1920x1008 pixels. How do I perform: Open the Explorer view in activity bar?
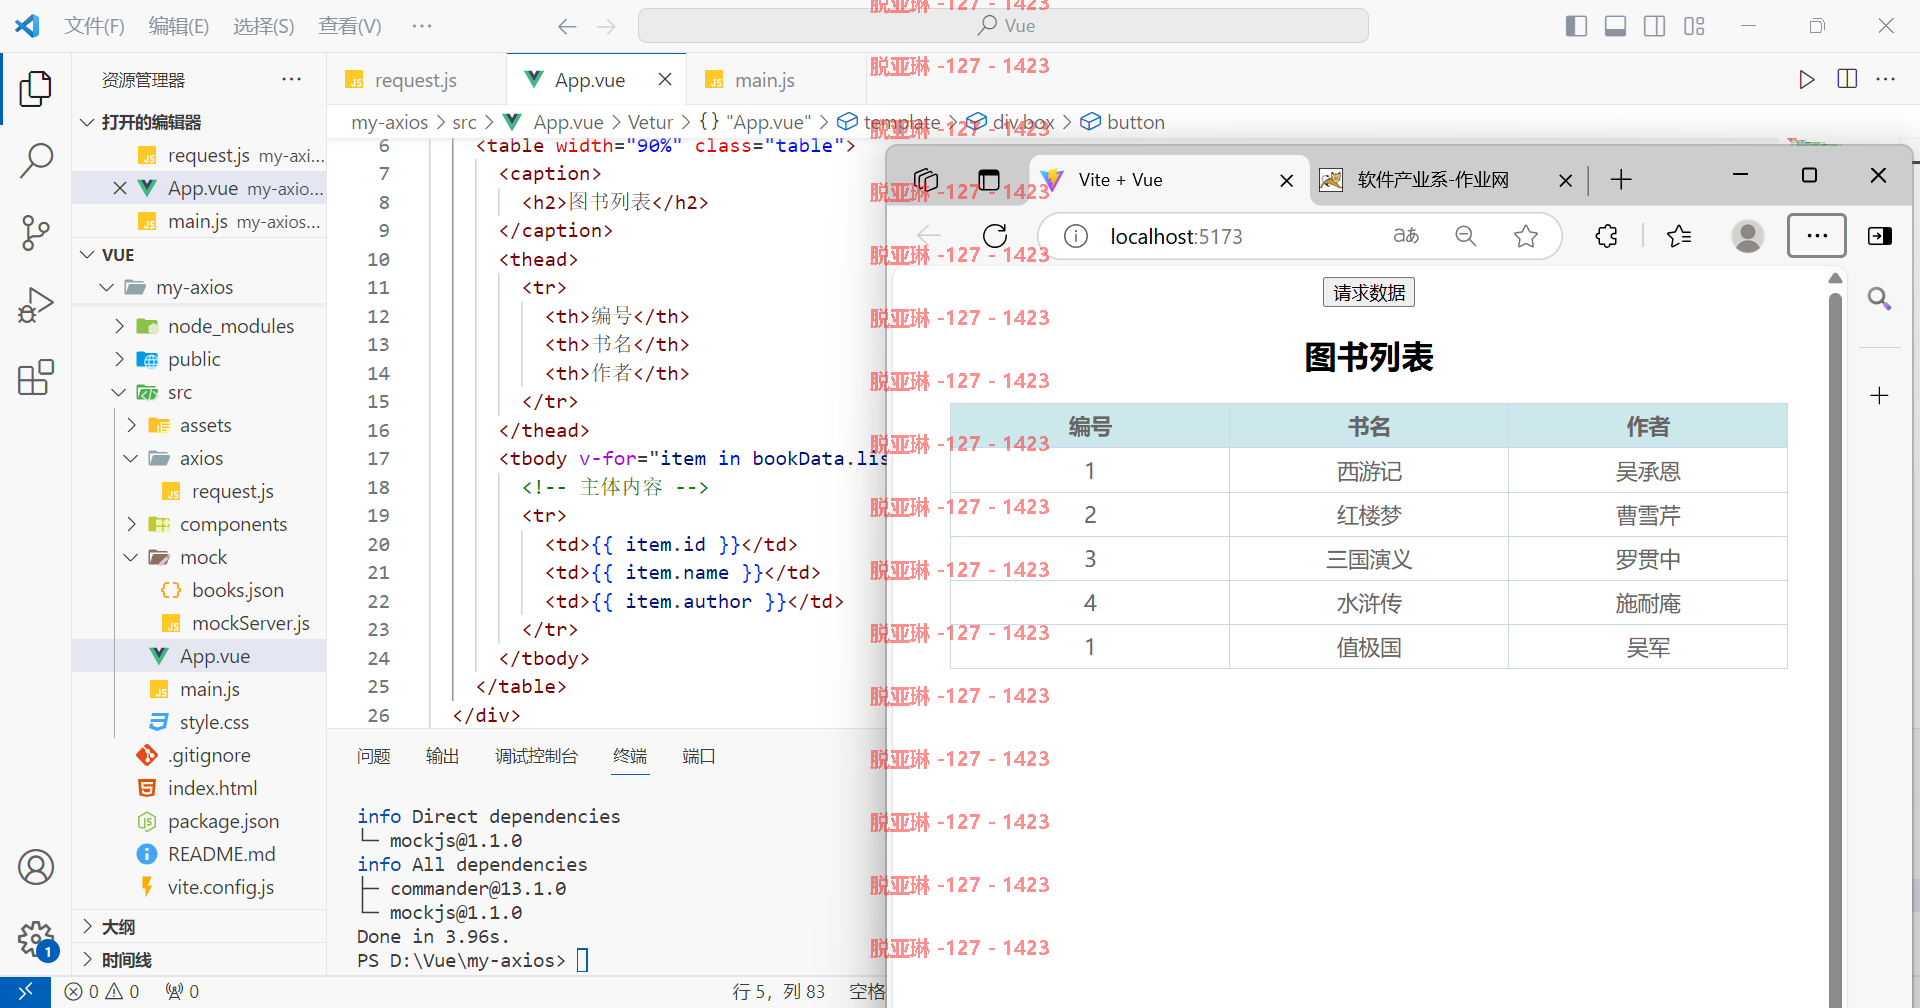[x=36, y=89]
